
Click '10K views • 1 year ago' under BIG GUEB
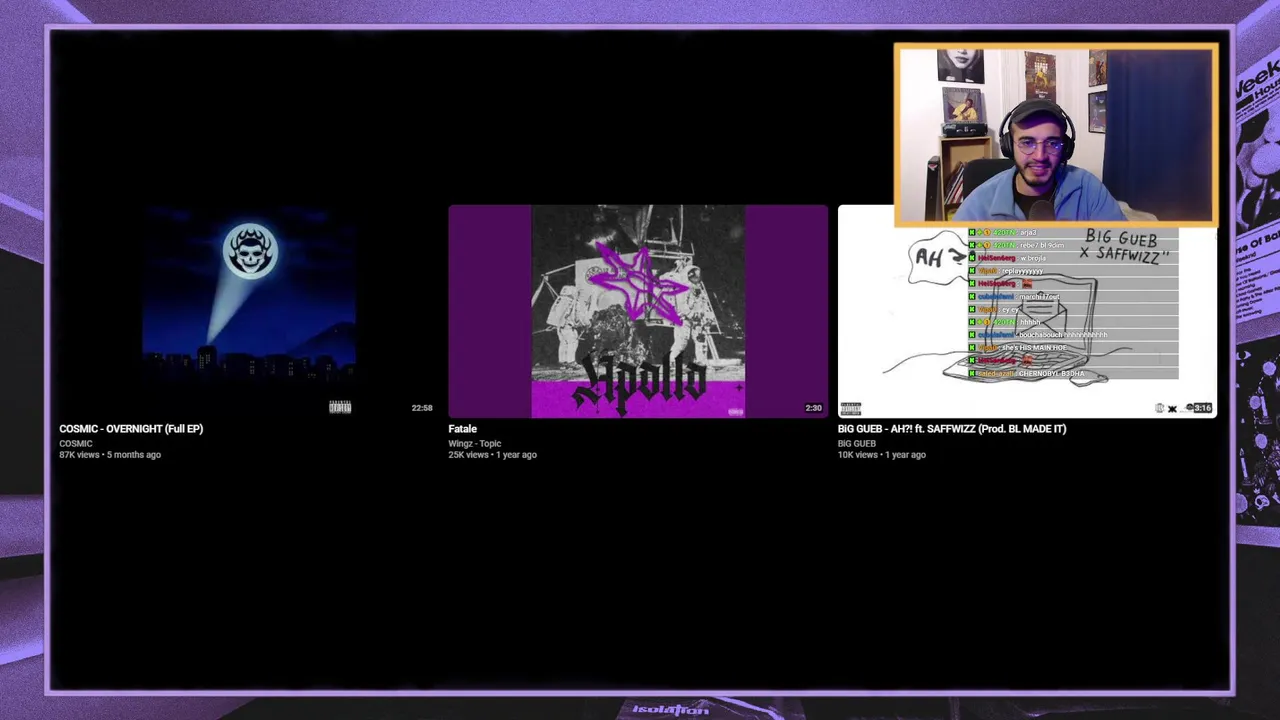[882, 455]
